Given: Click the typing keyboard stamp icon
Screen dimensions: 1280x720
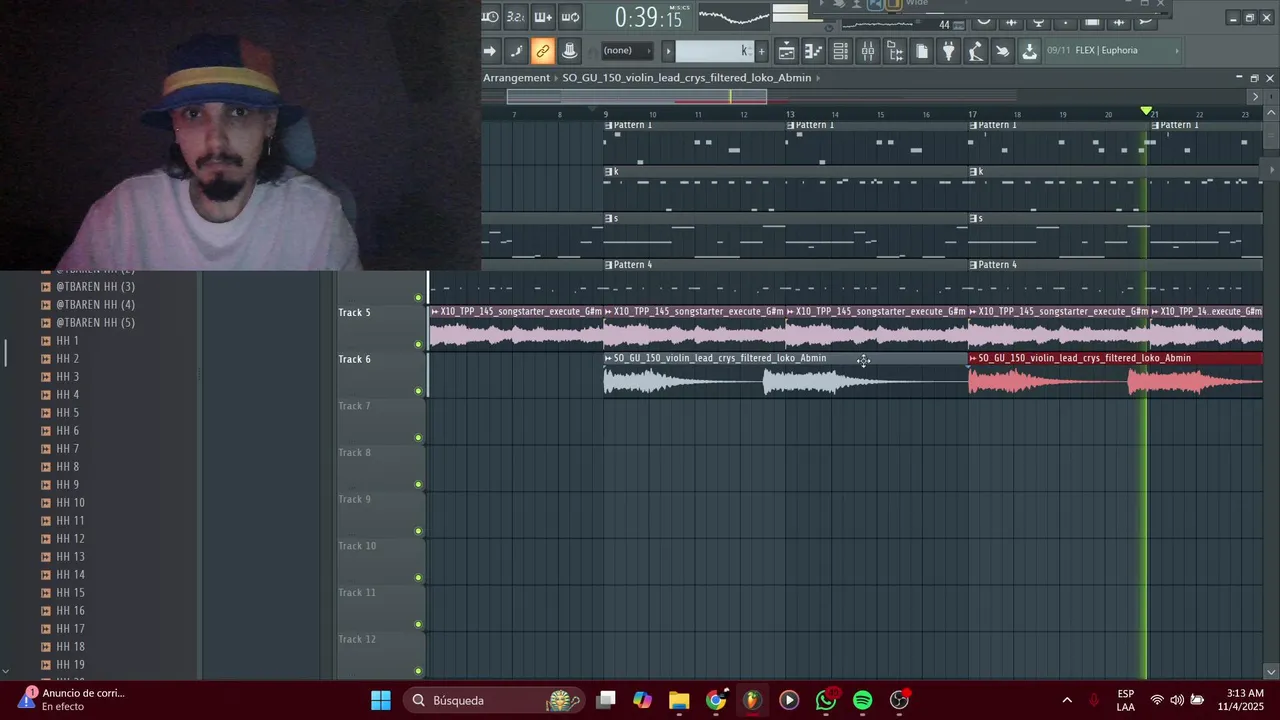Looking at the screenshot, I should (x=569, y=51).
